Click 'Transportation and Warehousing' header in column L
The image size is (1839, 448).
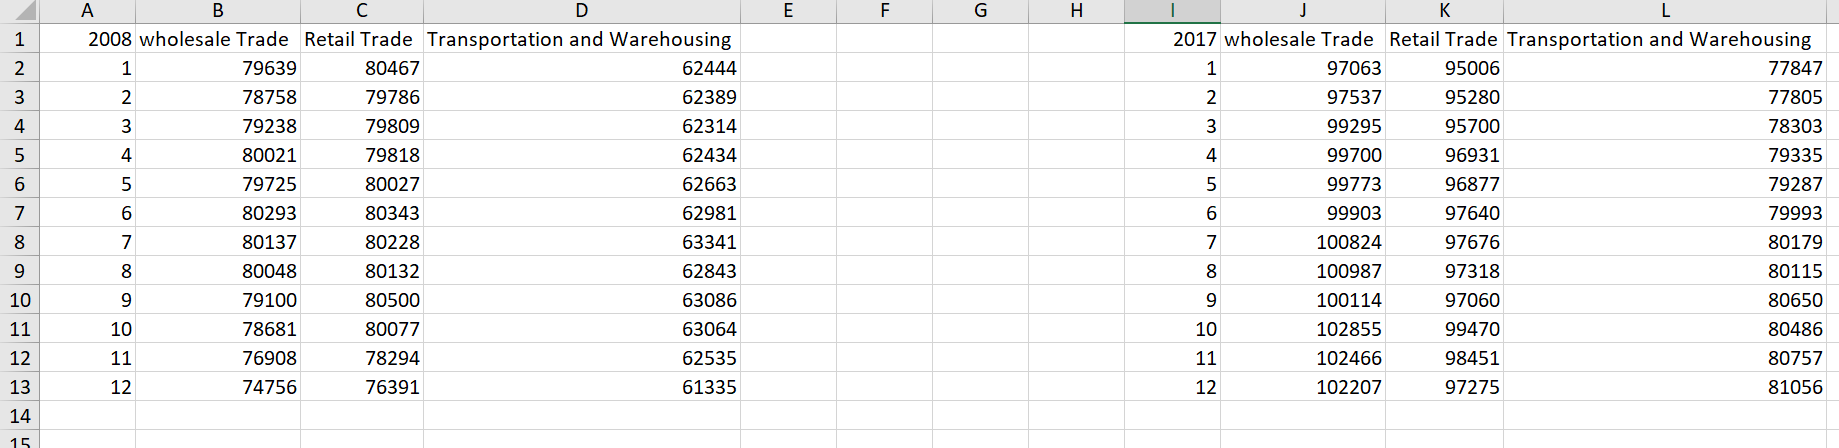[1665, 39]
